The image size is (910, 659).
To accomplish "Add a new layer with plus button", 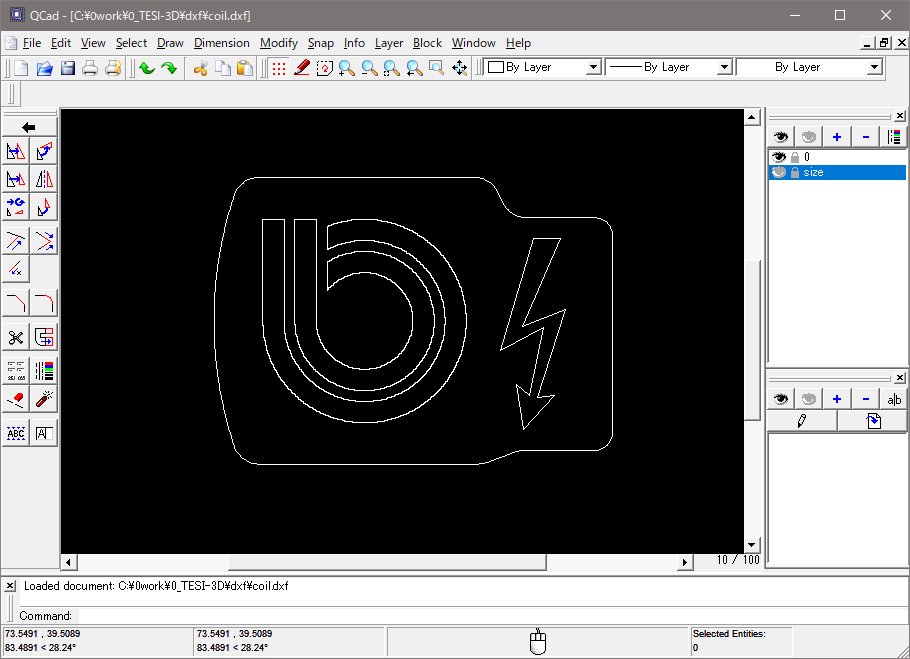I will 837,137.
